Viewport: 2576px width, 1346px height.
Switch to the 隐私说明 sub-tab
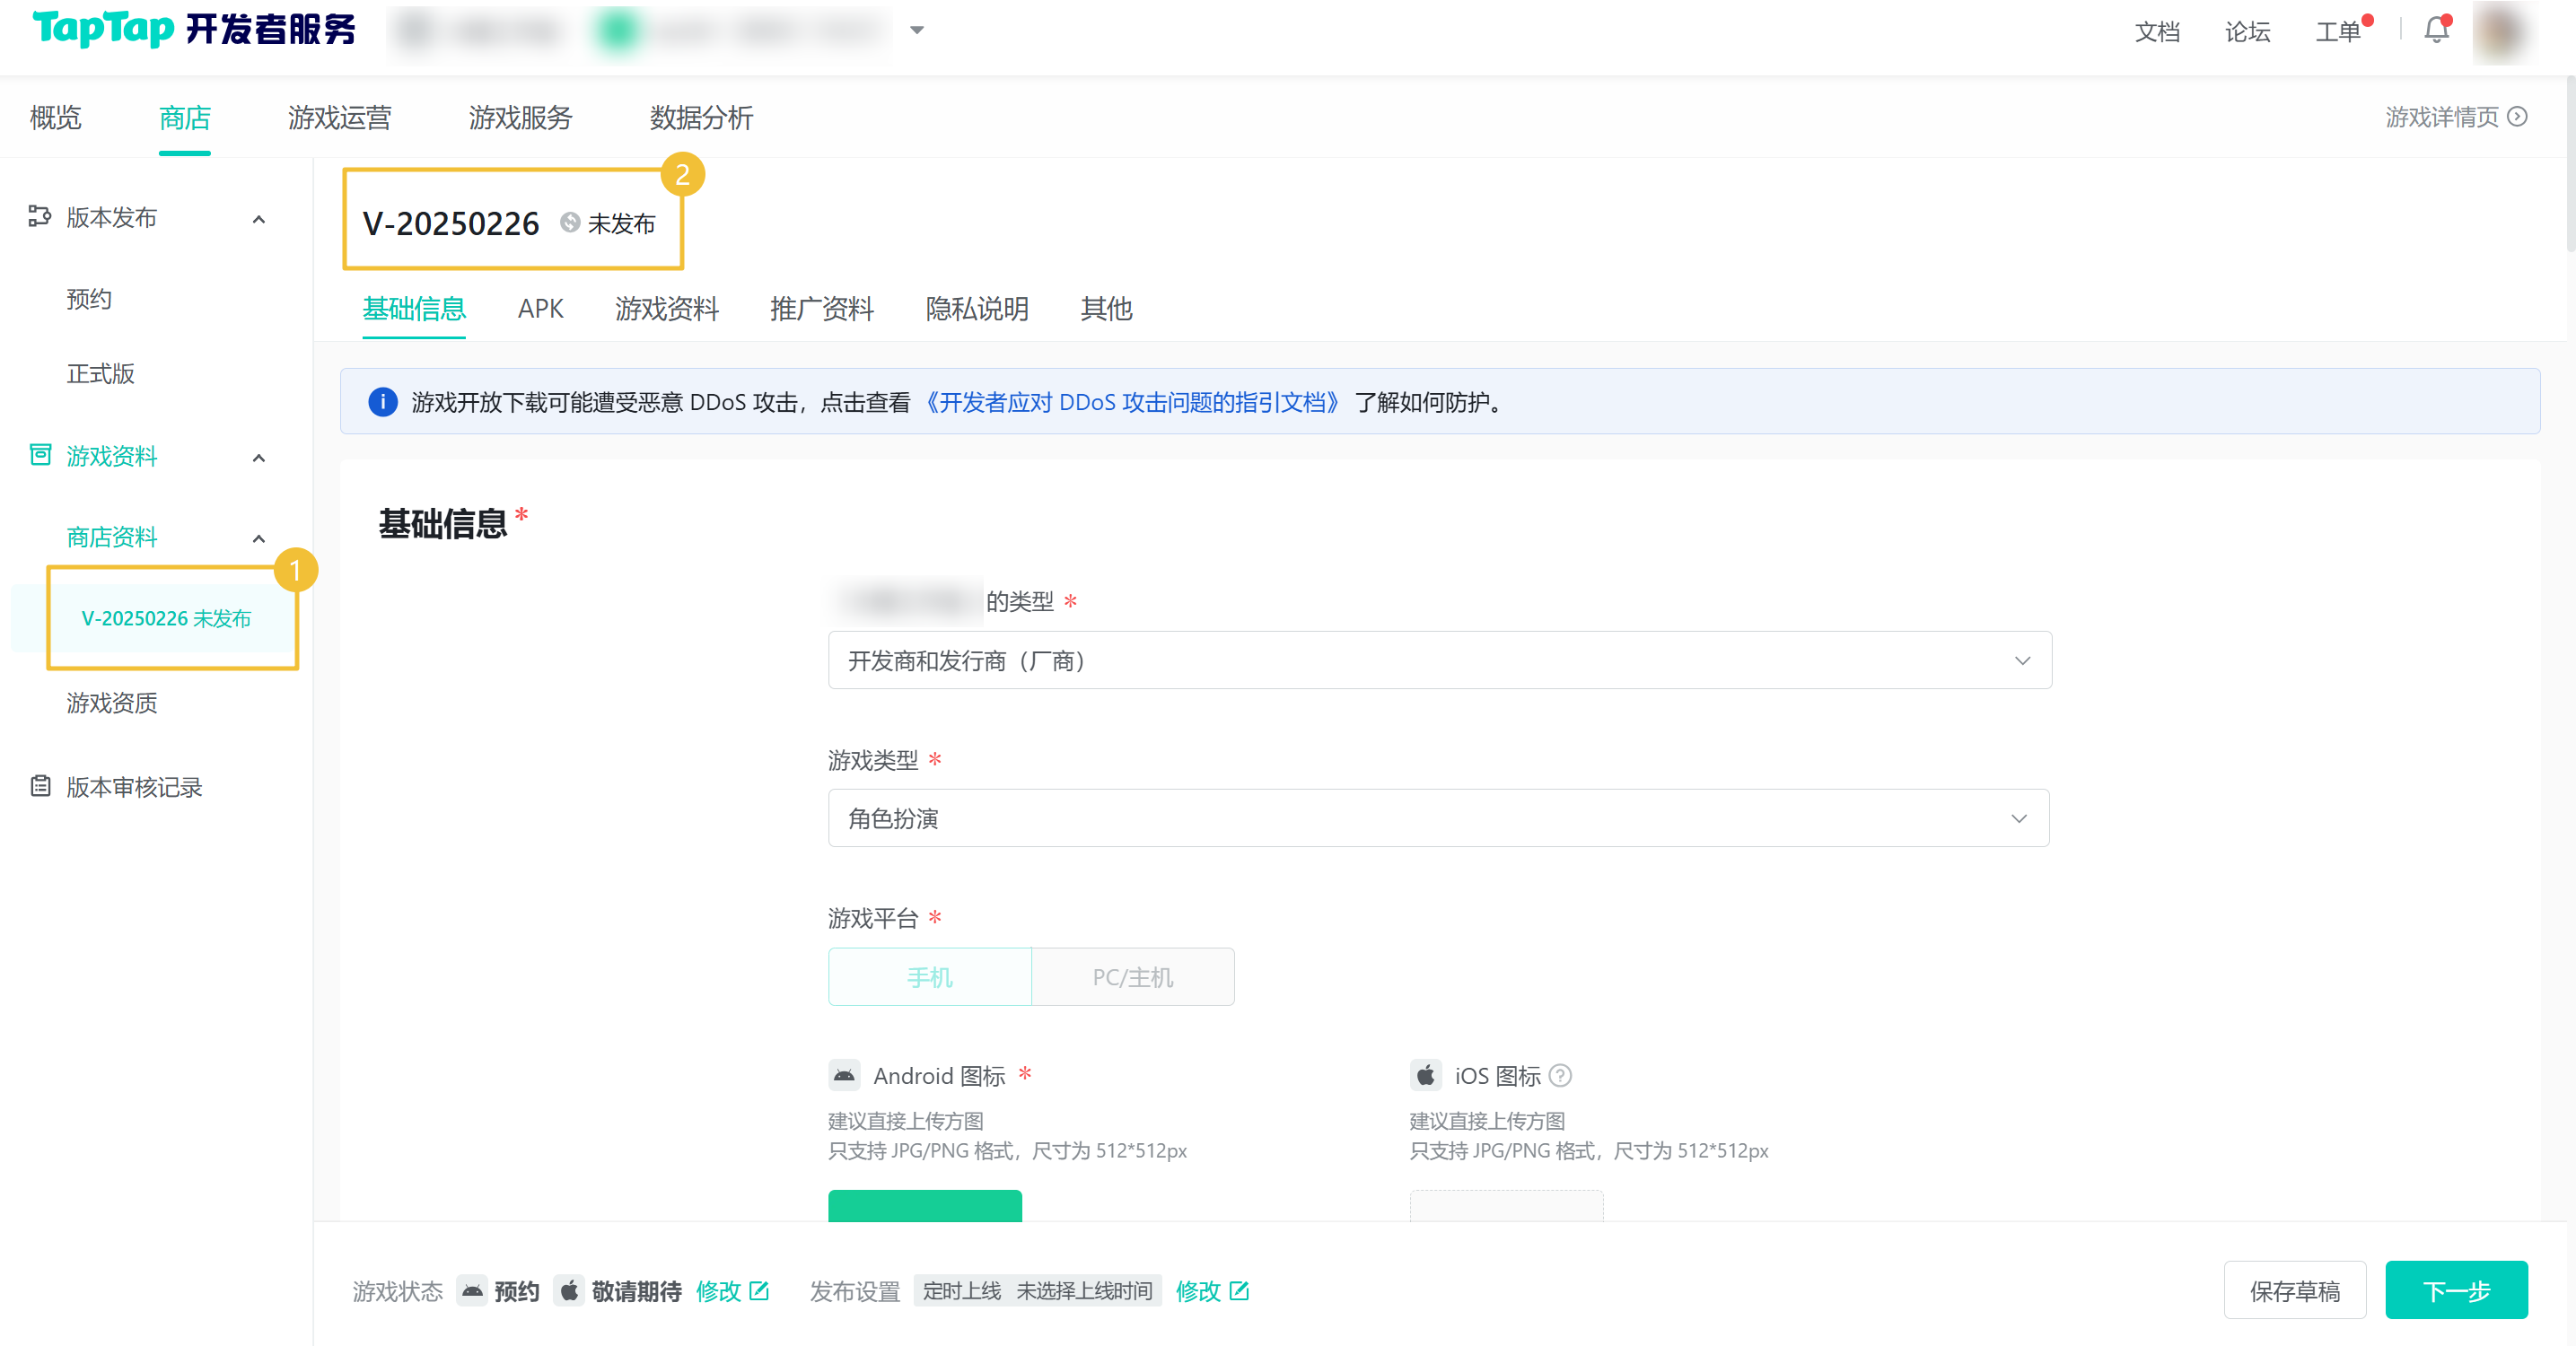[976, 308]
